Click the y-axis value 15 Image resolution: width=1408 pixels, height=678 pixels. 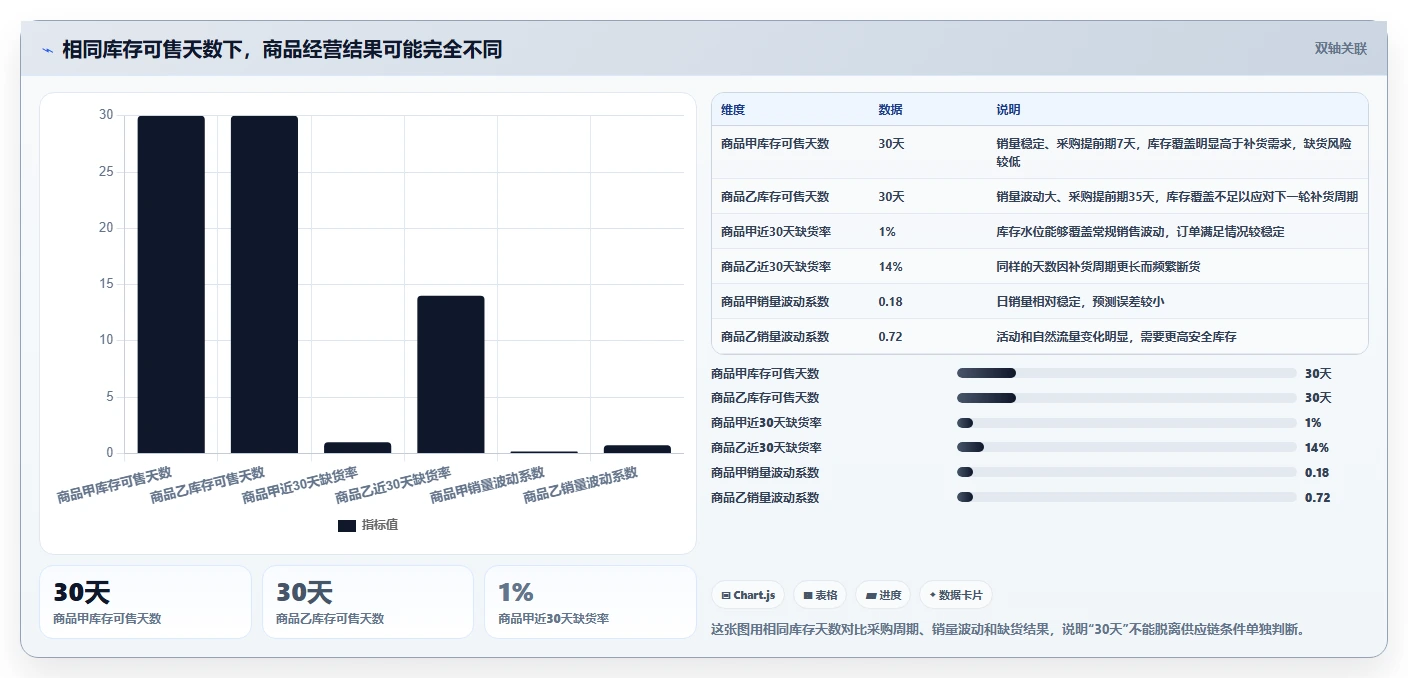[x=106, y=285]
